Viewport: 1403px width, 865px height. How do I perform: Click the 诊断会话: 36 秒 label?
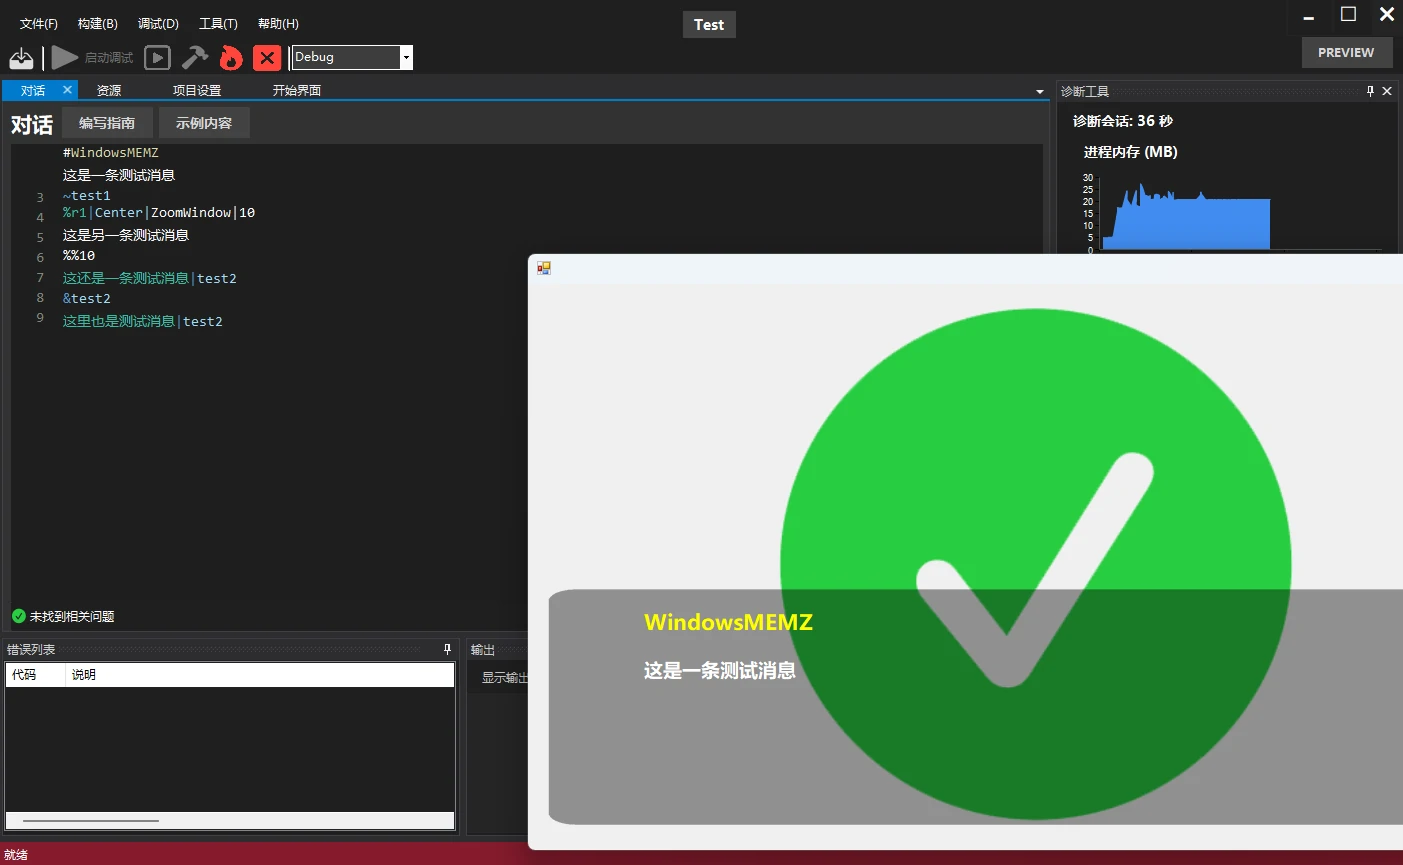coord(1123,121)
